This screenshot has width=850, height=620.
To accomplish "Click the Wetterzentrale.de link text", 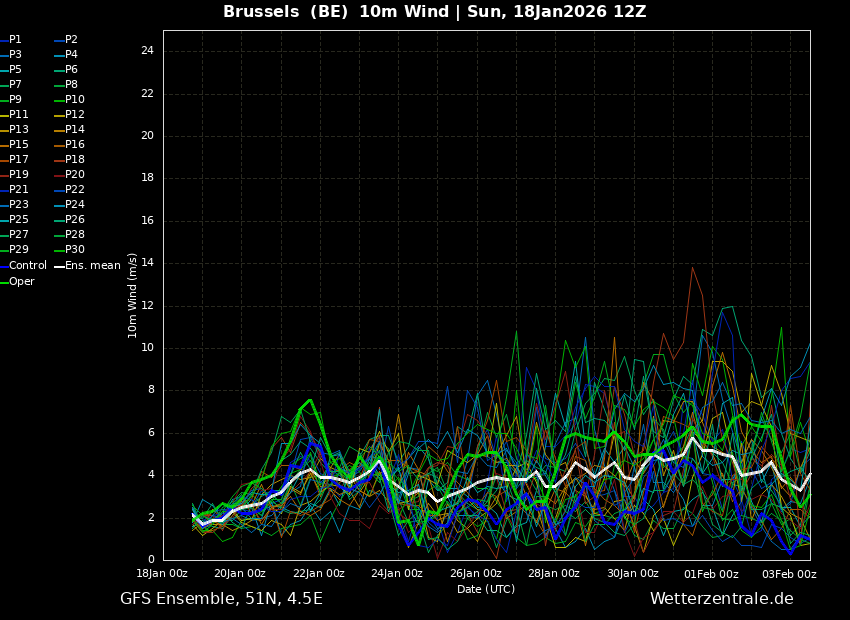I will click(x=721, y=599).
